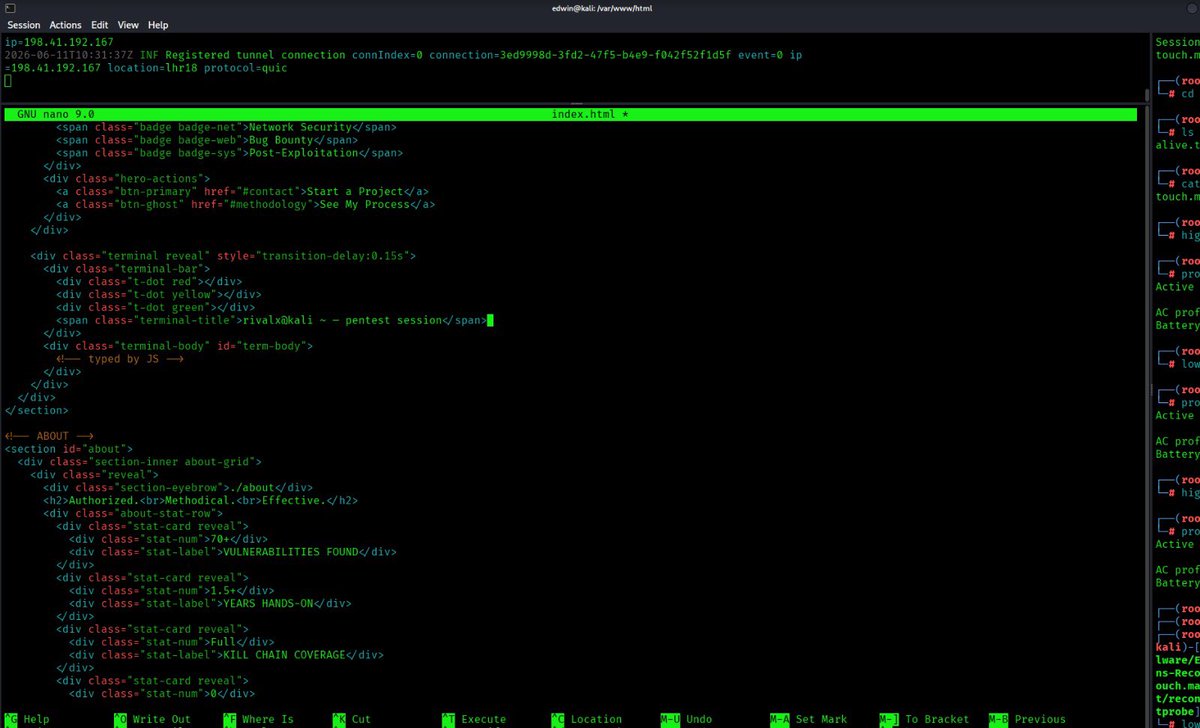Click the pane split handle above the nano header
This screenshot has width=1200, height=728.
click(575, 103)
